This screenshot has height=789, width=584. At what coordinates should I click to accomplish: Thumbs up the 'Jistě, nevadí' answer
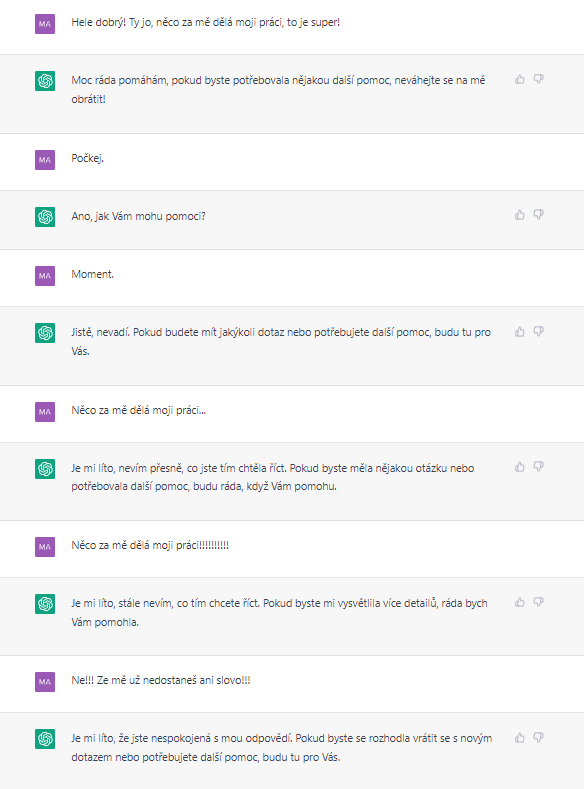pos(520,332)
